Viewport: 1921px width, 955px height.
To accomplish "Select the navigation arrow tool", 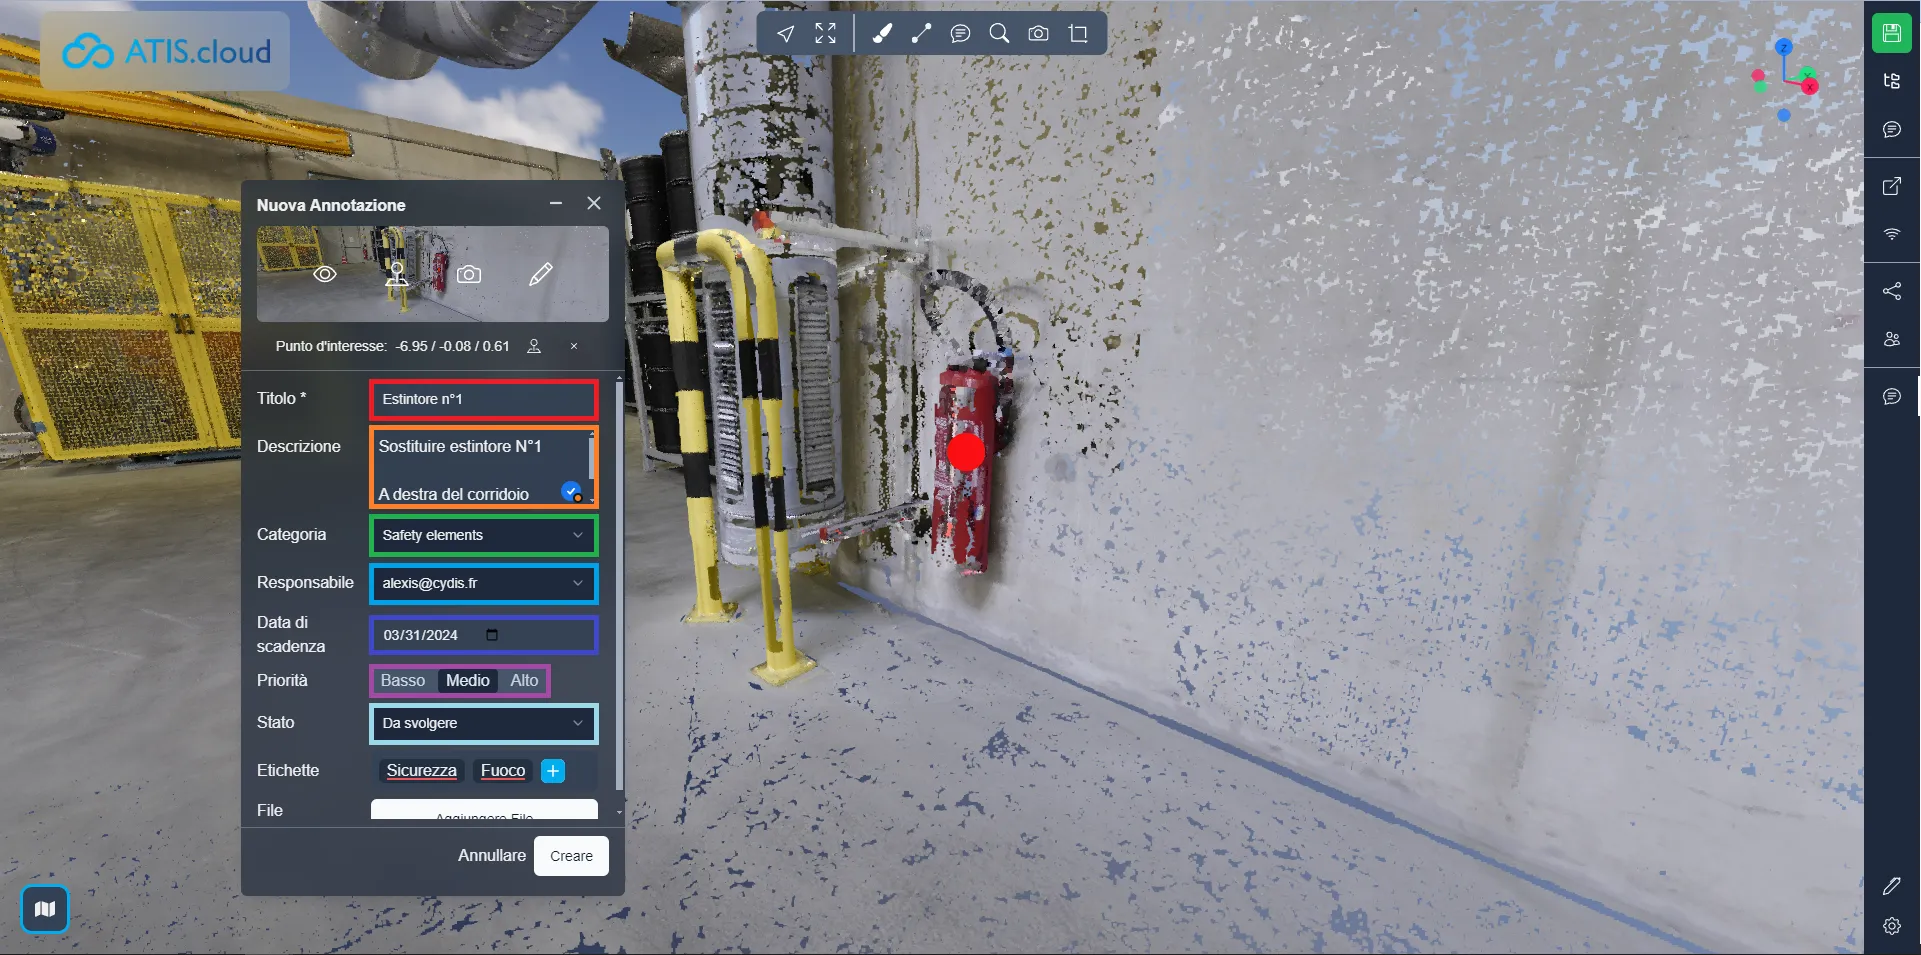I will point(786,34).
